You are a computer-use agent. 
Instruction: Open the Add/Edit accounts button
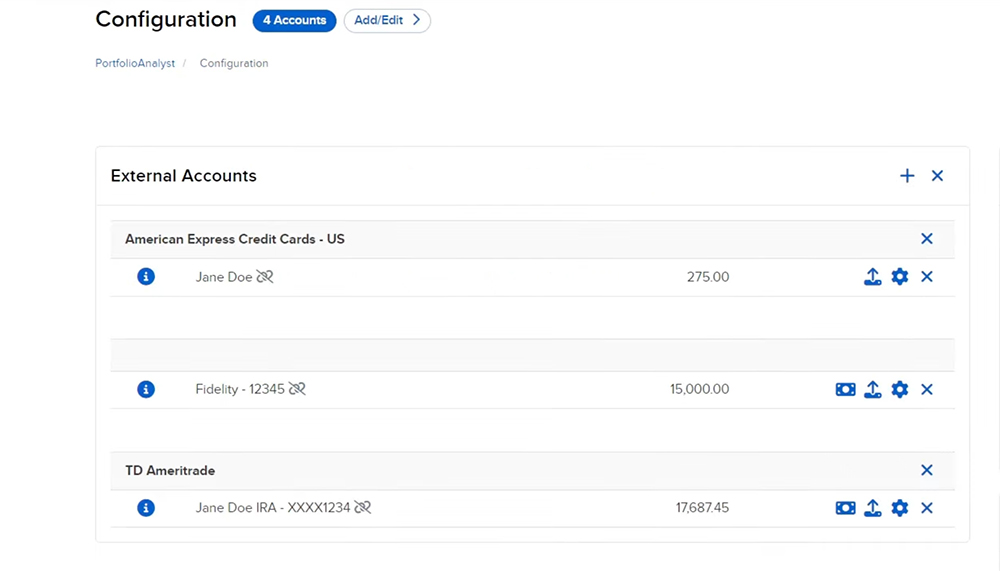pyautogui.click(x=387, y=20)
